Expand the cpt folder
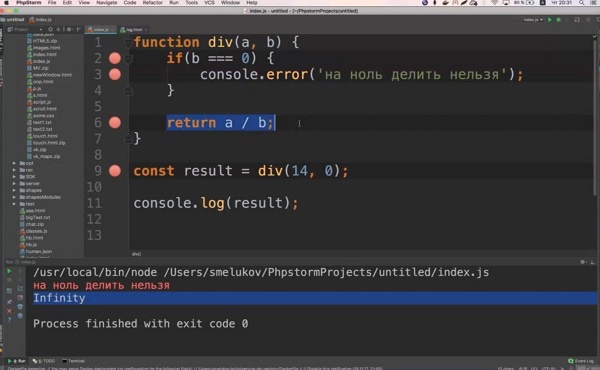This screenshot has height=370, width=600. (14, 163)
